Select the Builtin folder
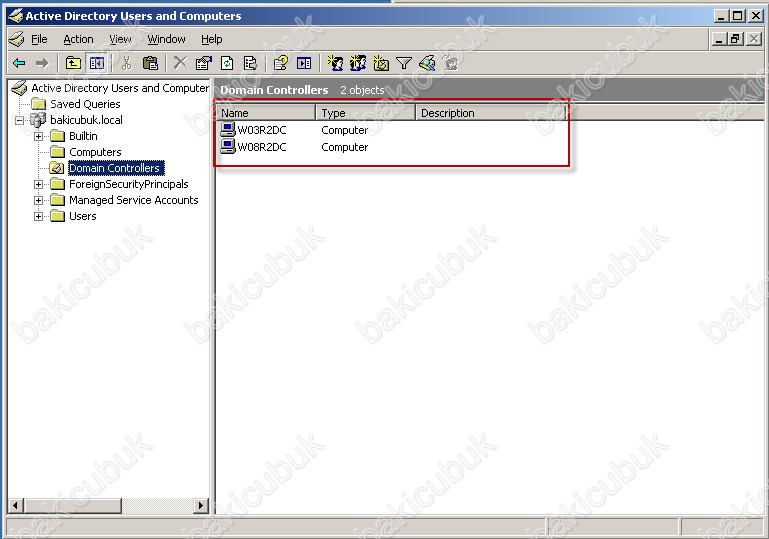Viewport: 769px width, 539px height. coord(83,136)
